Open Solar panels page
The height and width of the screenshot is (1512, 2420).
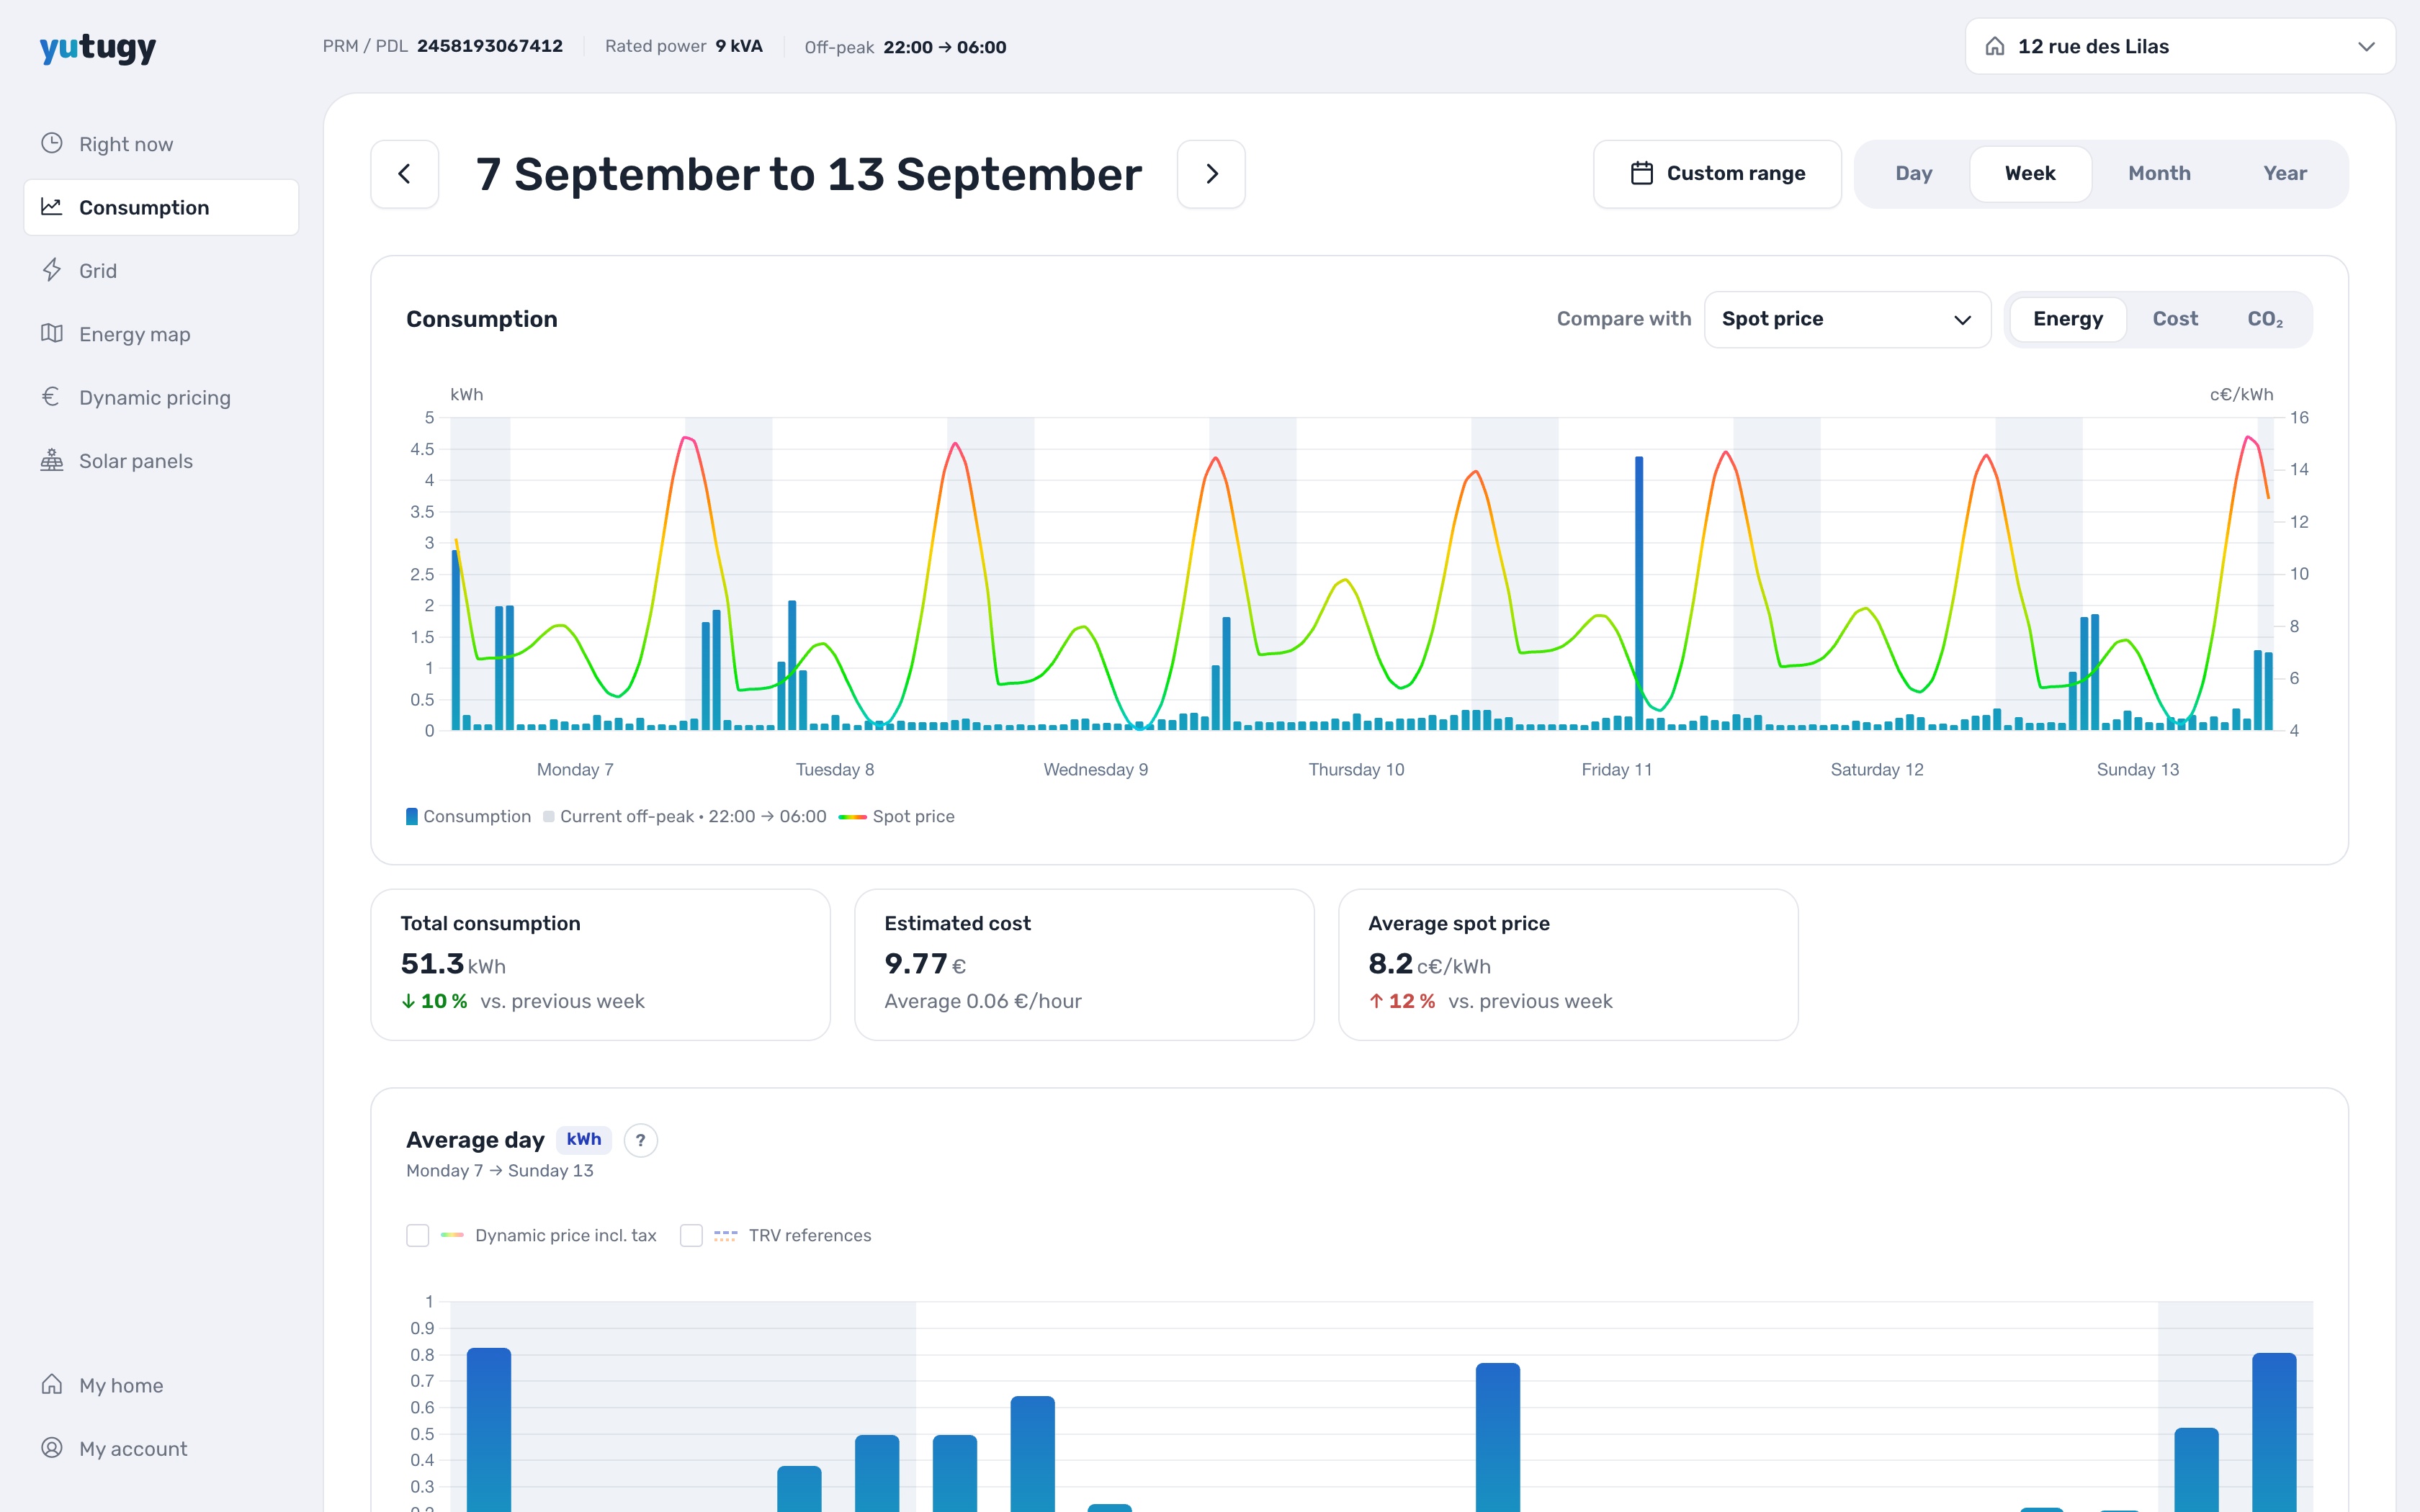[161, 460]
